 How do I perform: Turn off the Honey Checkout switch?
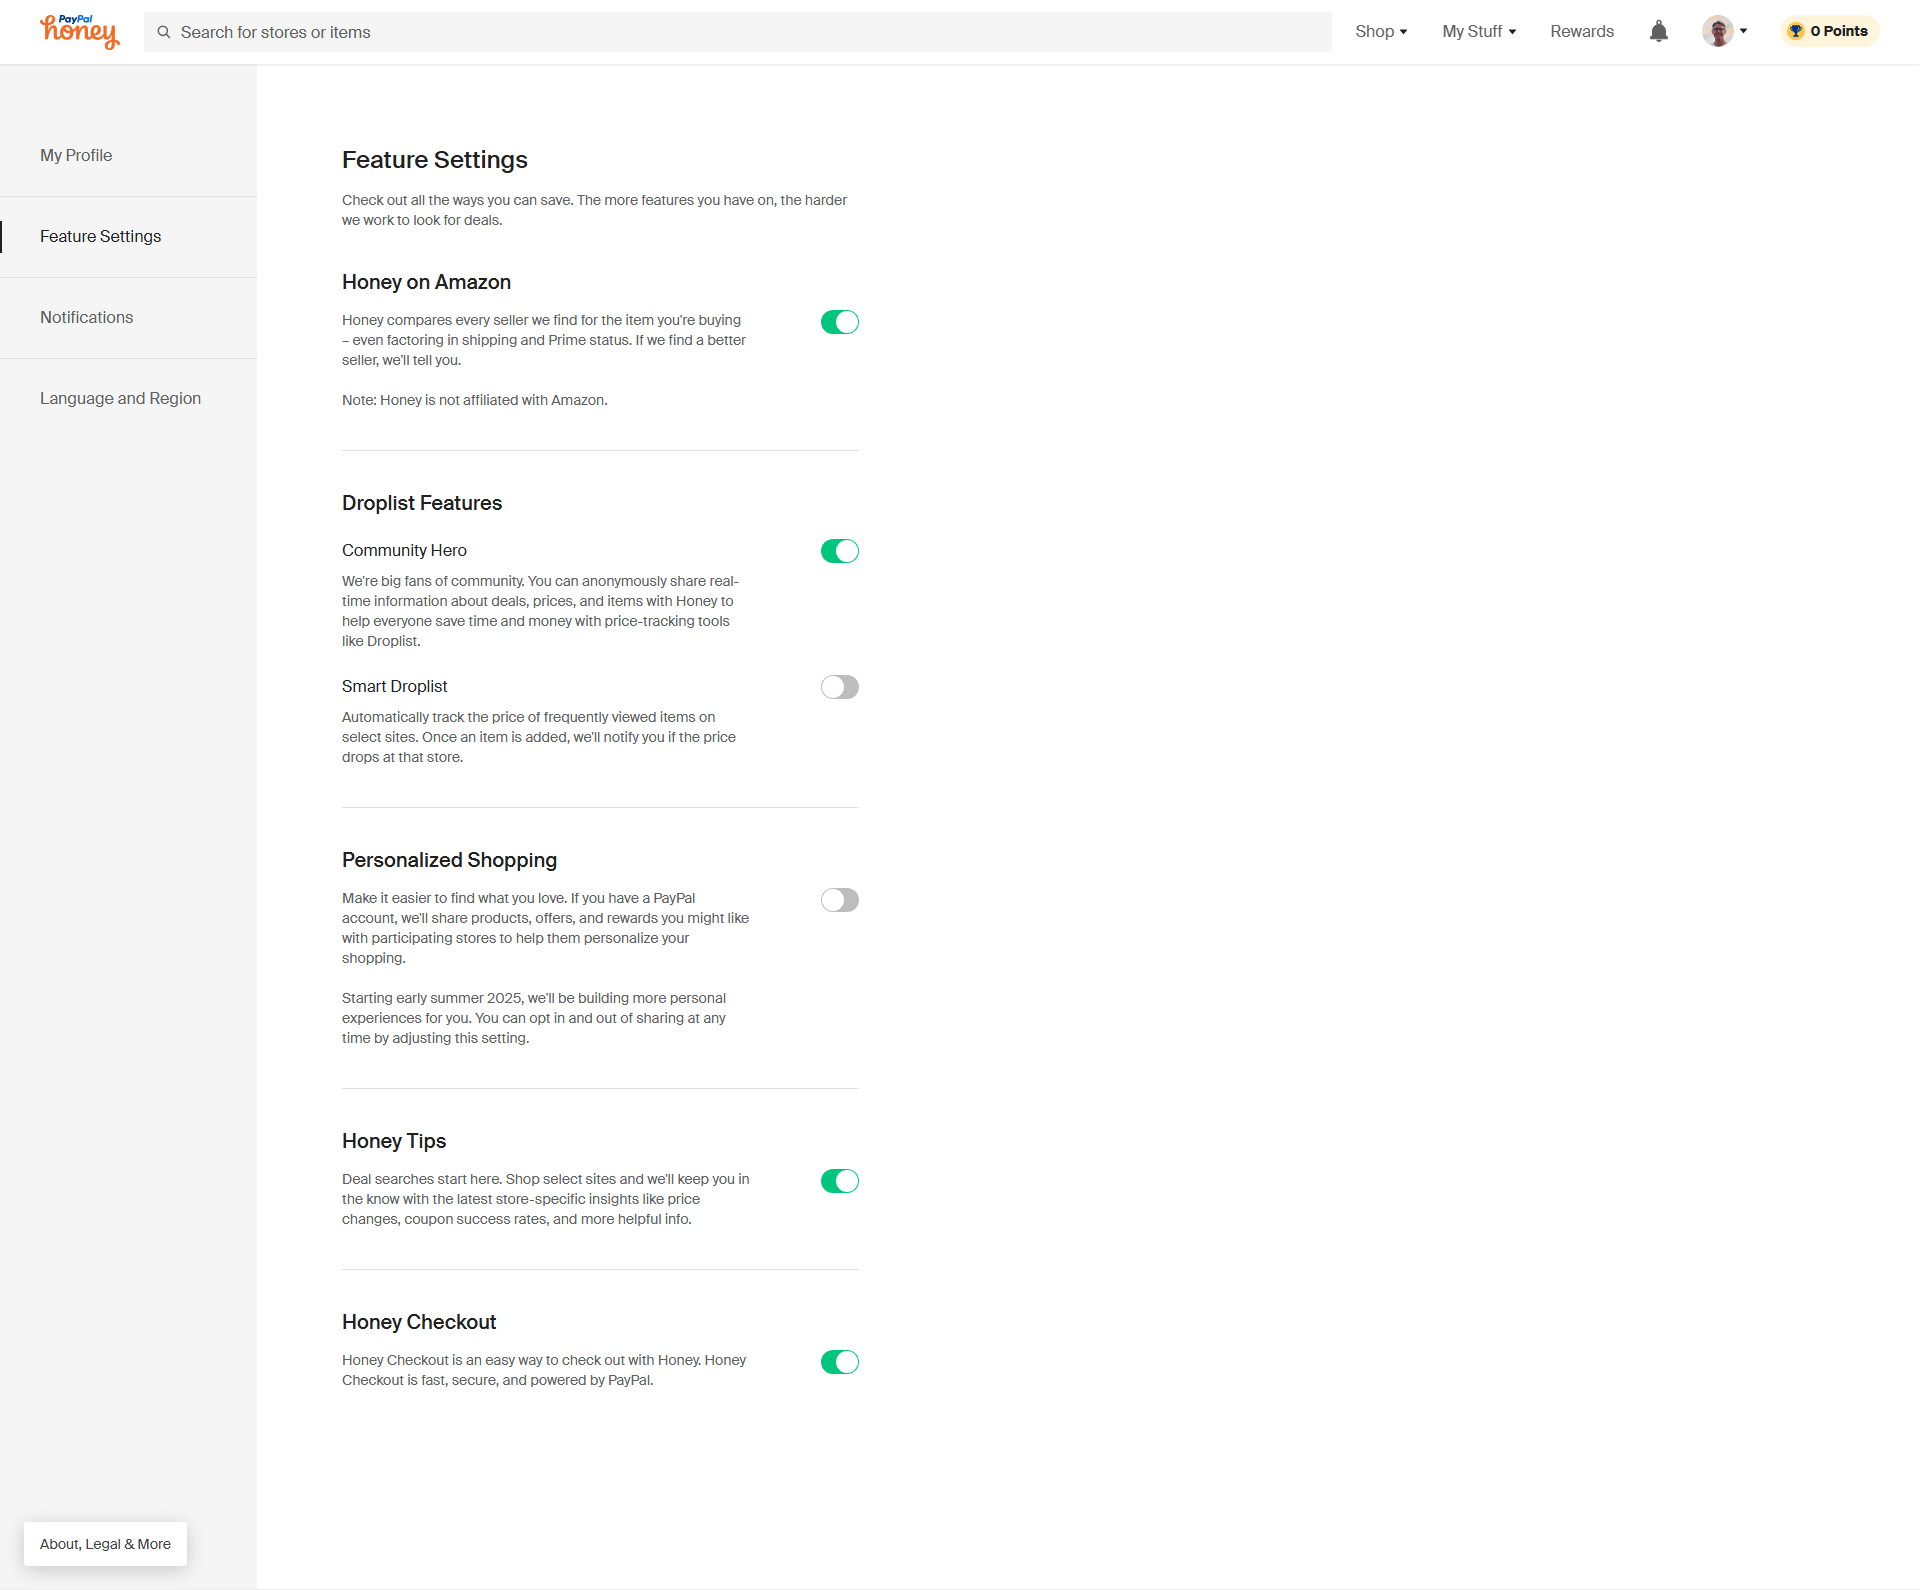click(839, 1362)
